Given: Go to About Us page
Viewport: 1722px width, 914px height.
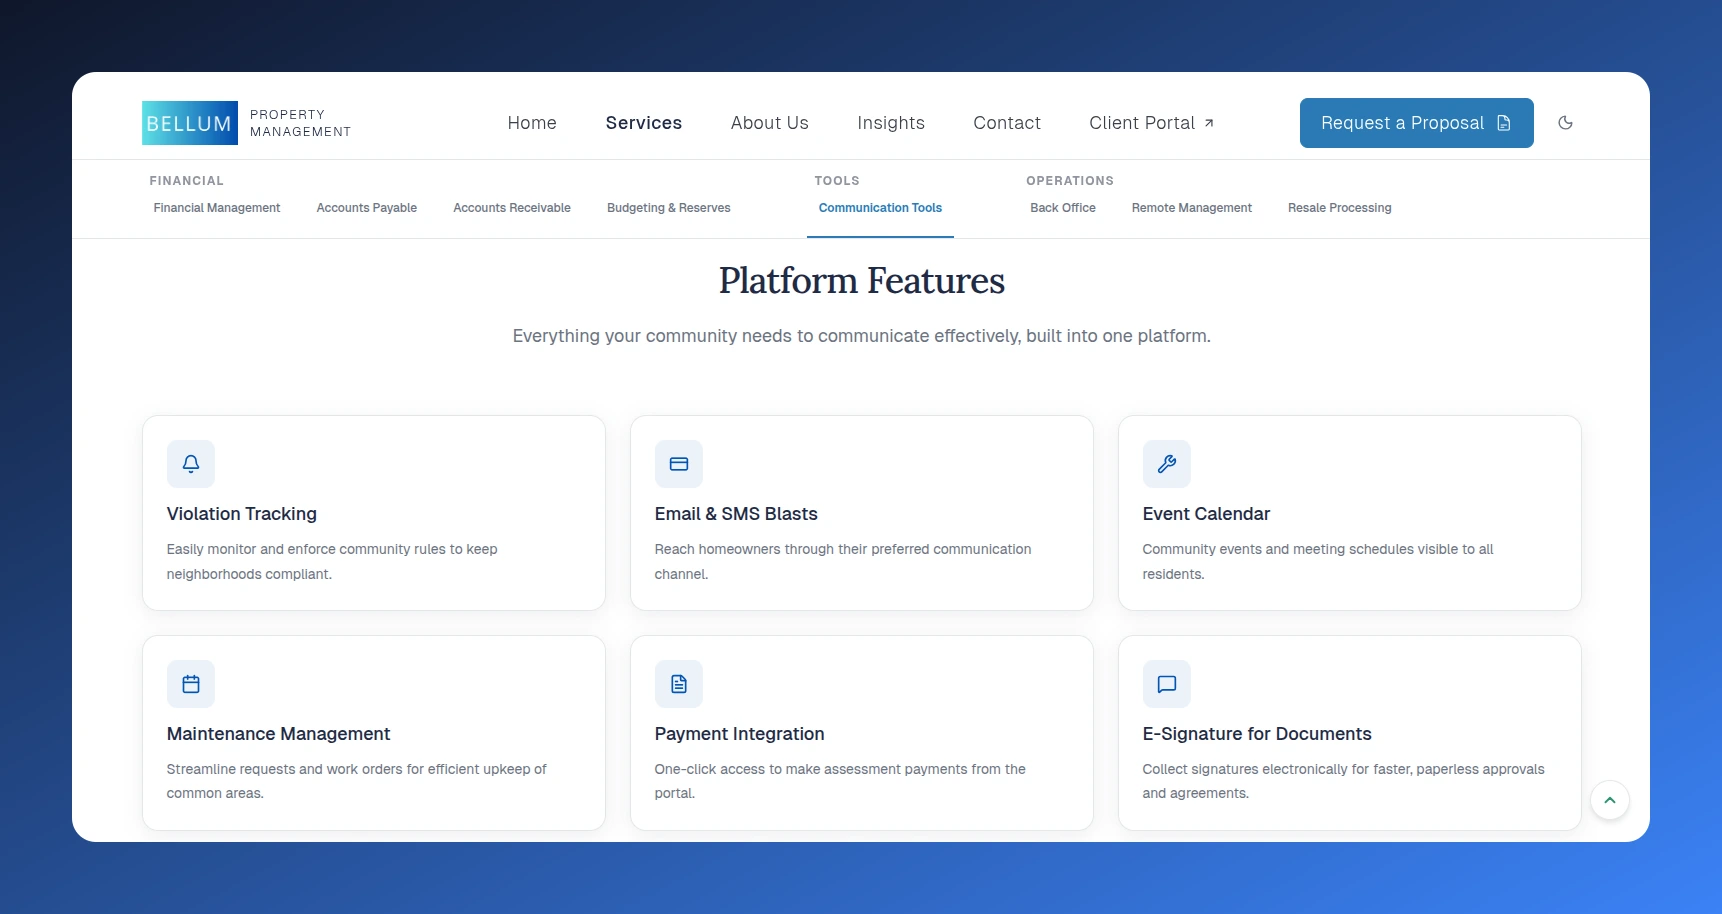Looking at the screenshot, I should (x=770, y=123).
